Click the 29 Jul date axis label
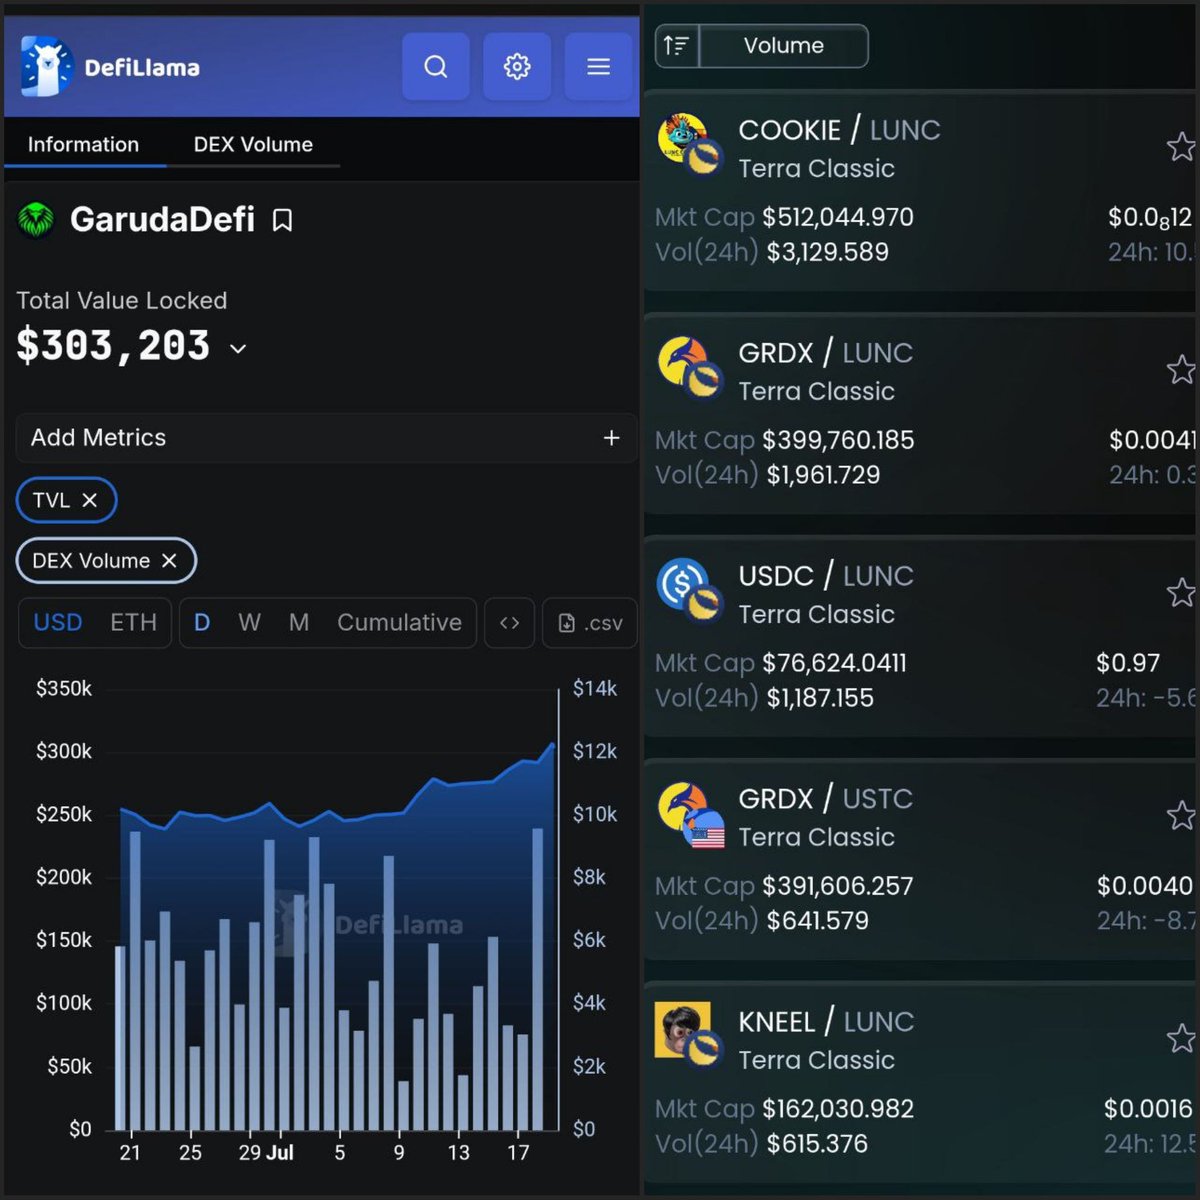The image size is (1200, 1200). tap(266, 1153)
